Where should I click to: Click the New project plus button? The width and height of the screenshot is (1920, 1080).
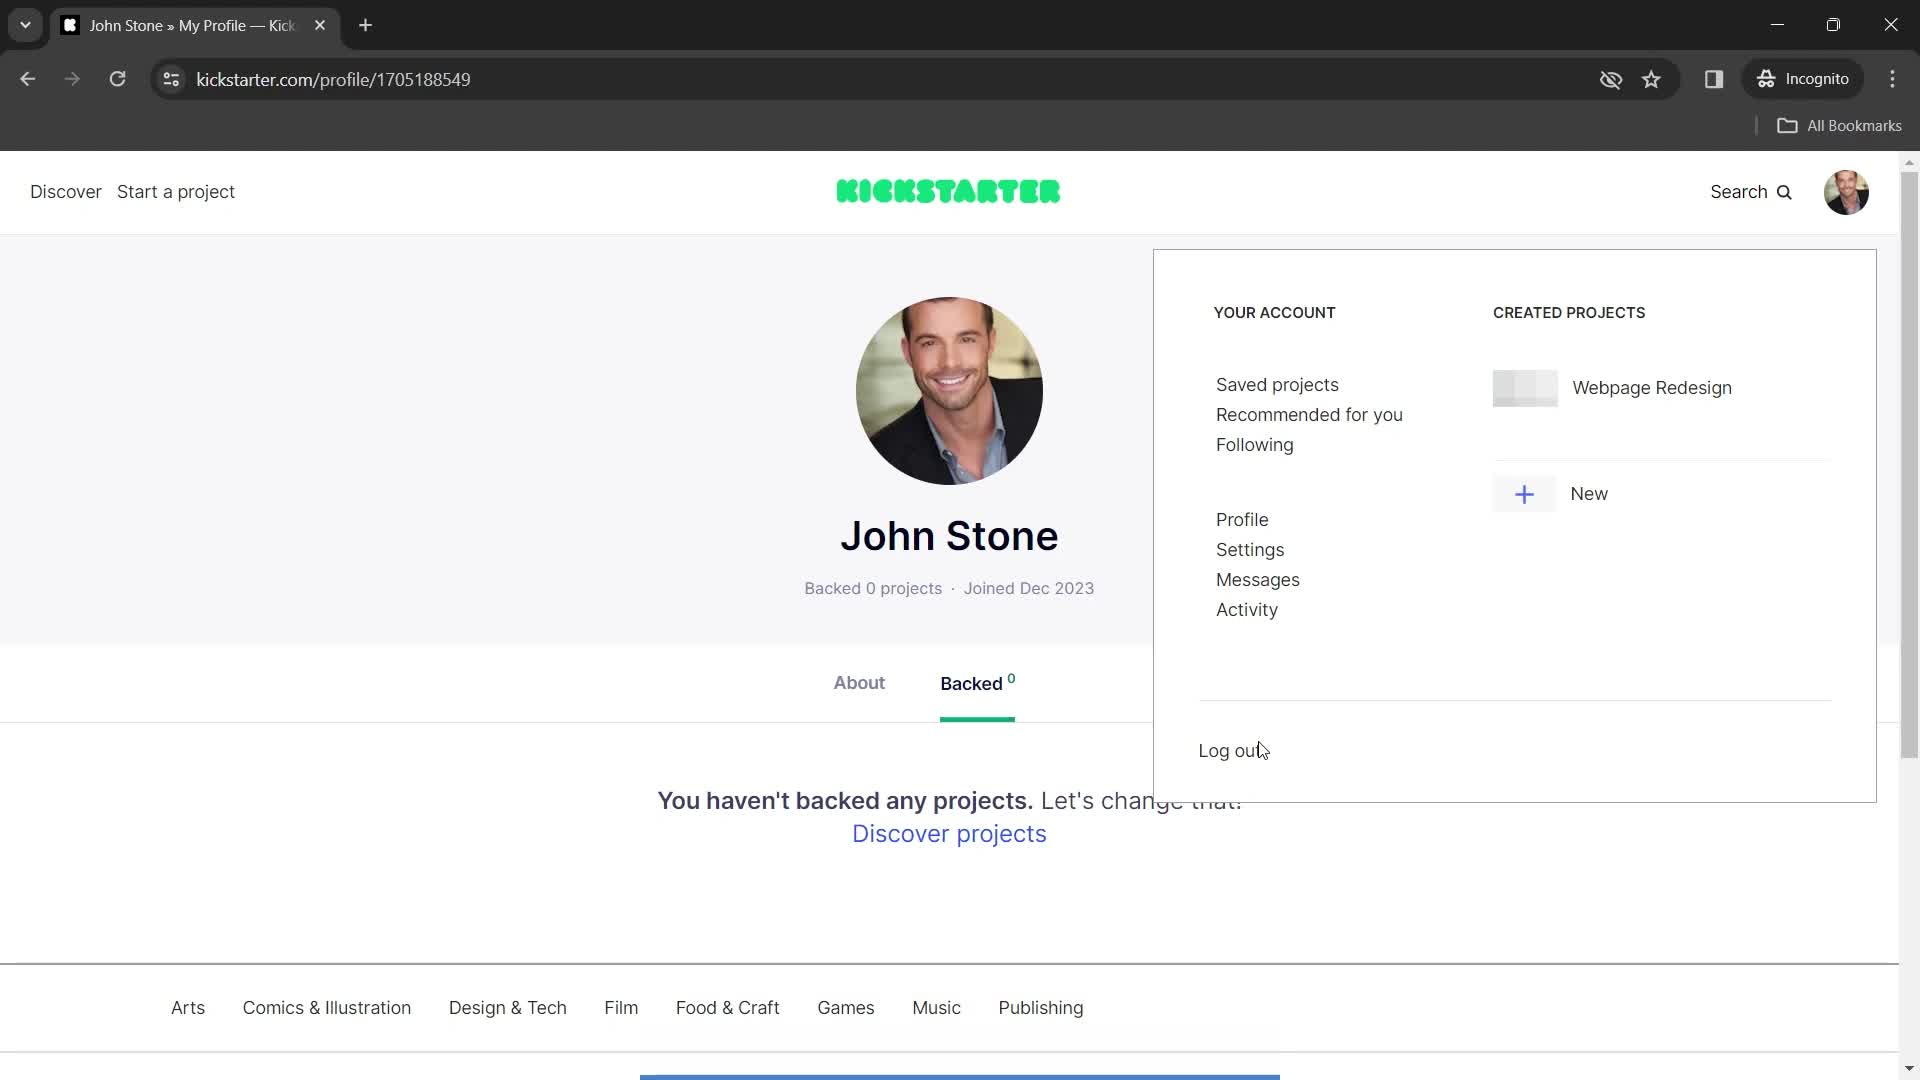click(1524, 493)
